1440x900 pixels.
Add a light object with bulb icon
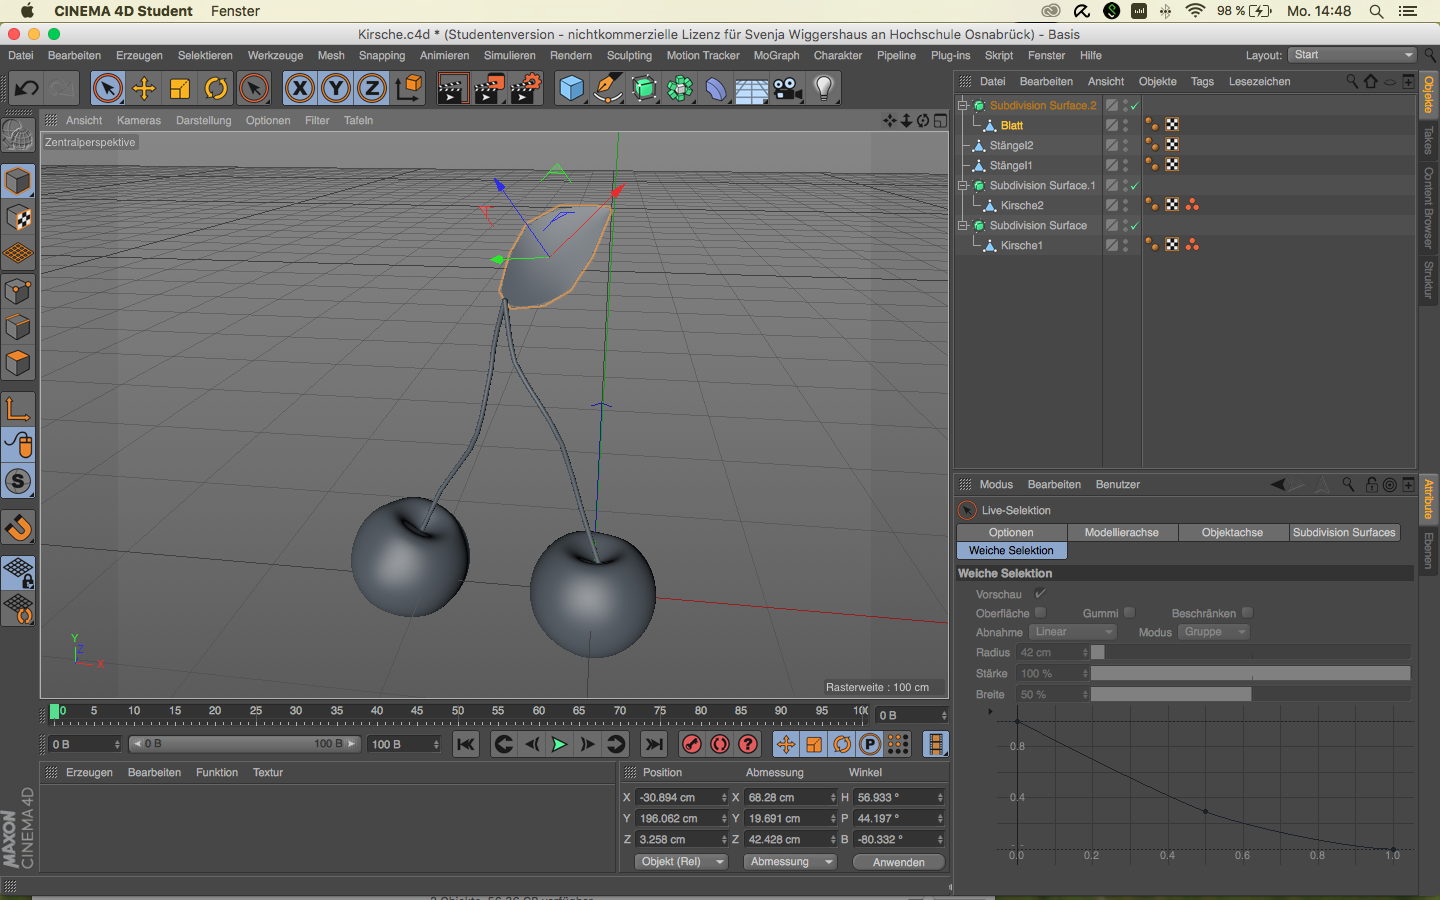click(824, 89)
